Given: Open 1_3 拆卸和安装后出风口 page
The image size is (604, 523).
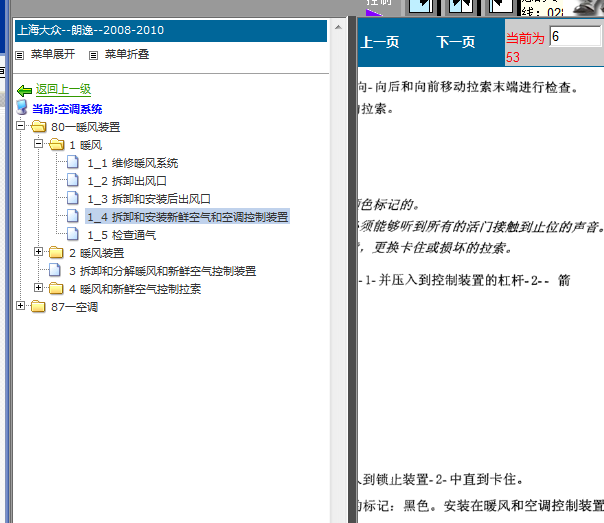Looking at the screenshot, I should click(x=149, y=199).
